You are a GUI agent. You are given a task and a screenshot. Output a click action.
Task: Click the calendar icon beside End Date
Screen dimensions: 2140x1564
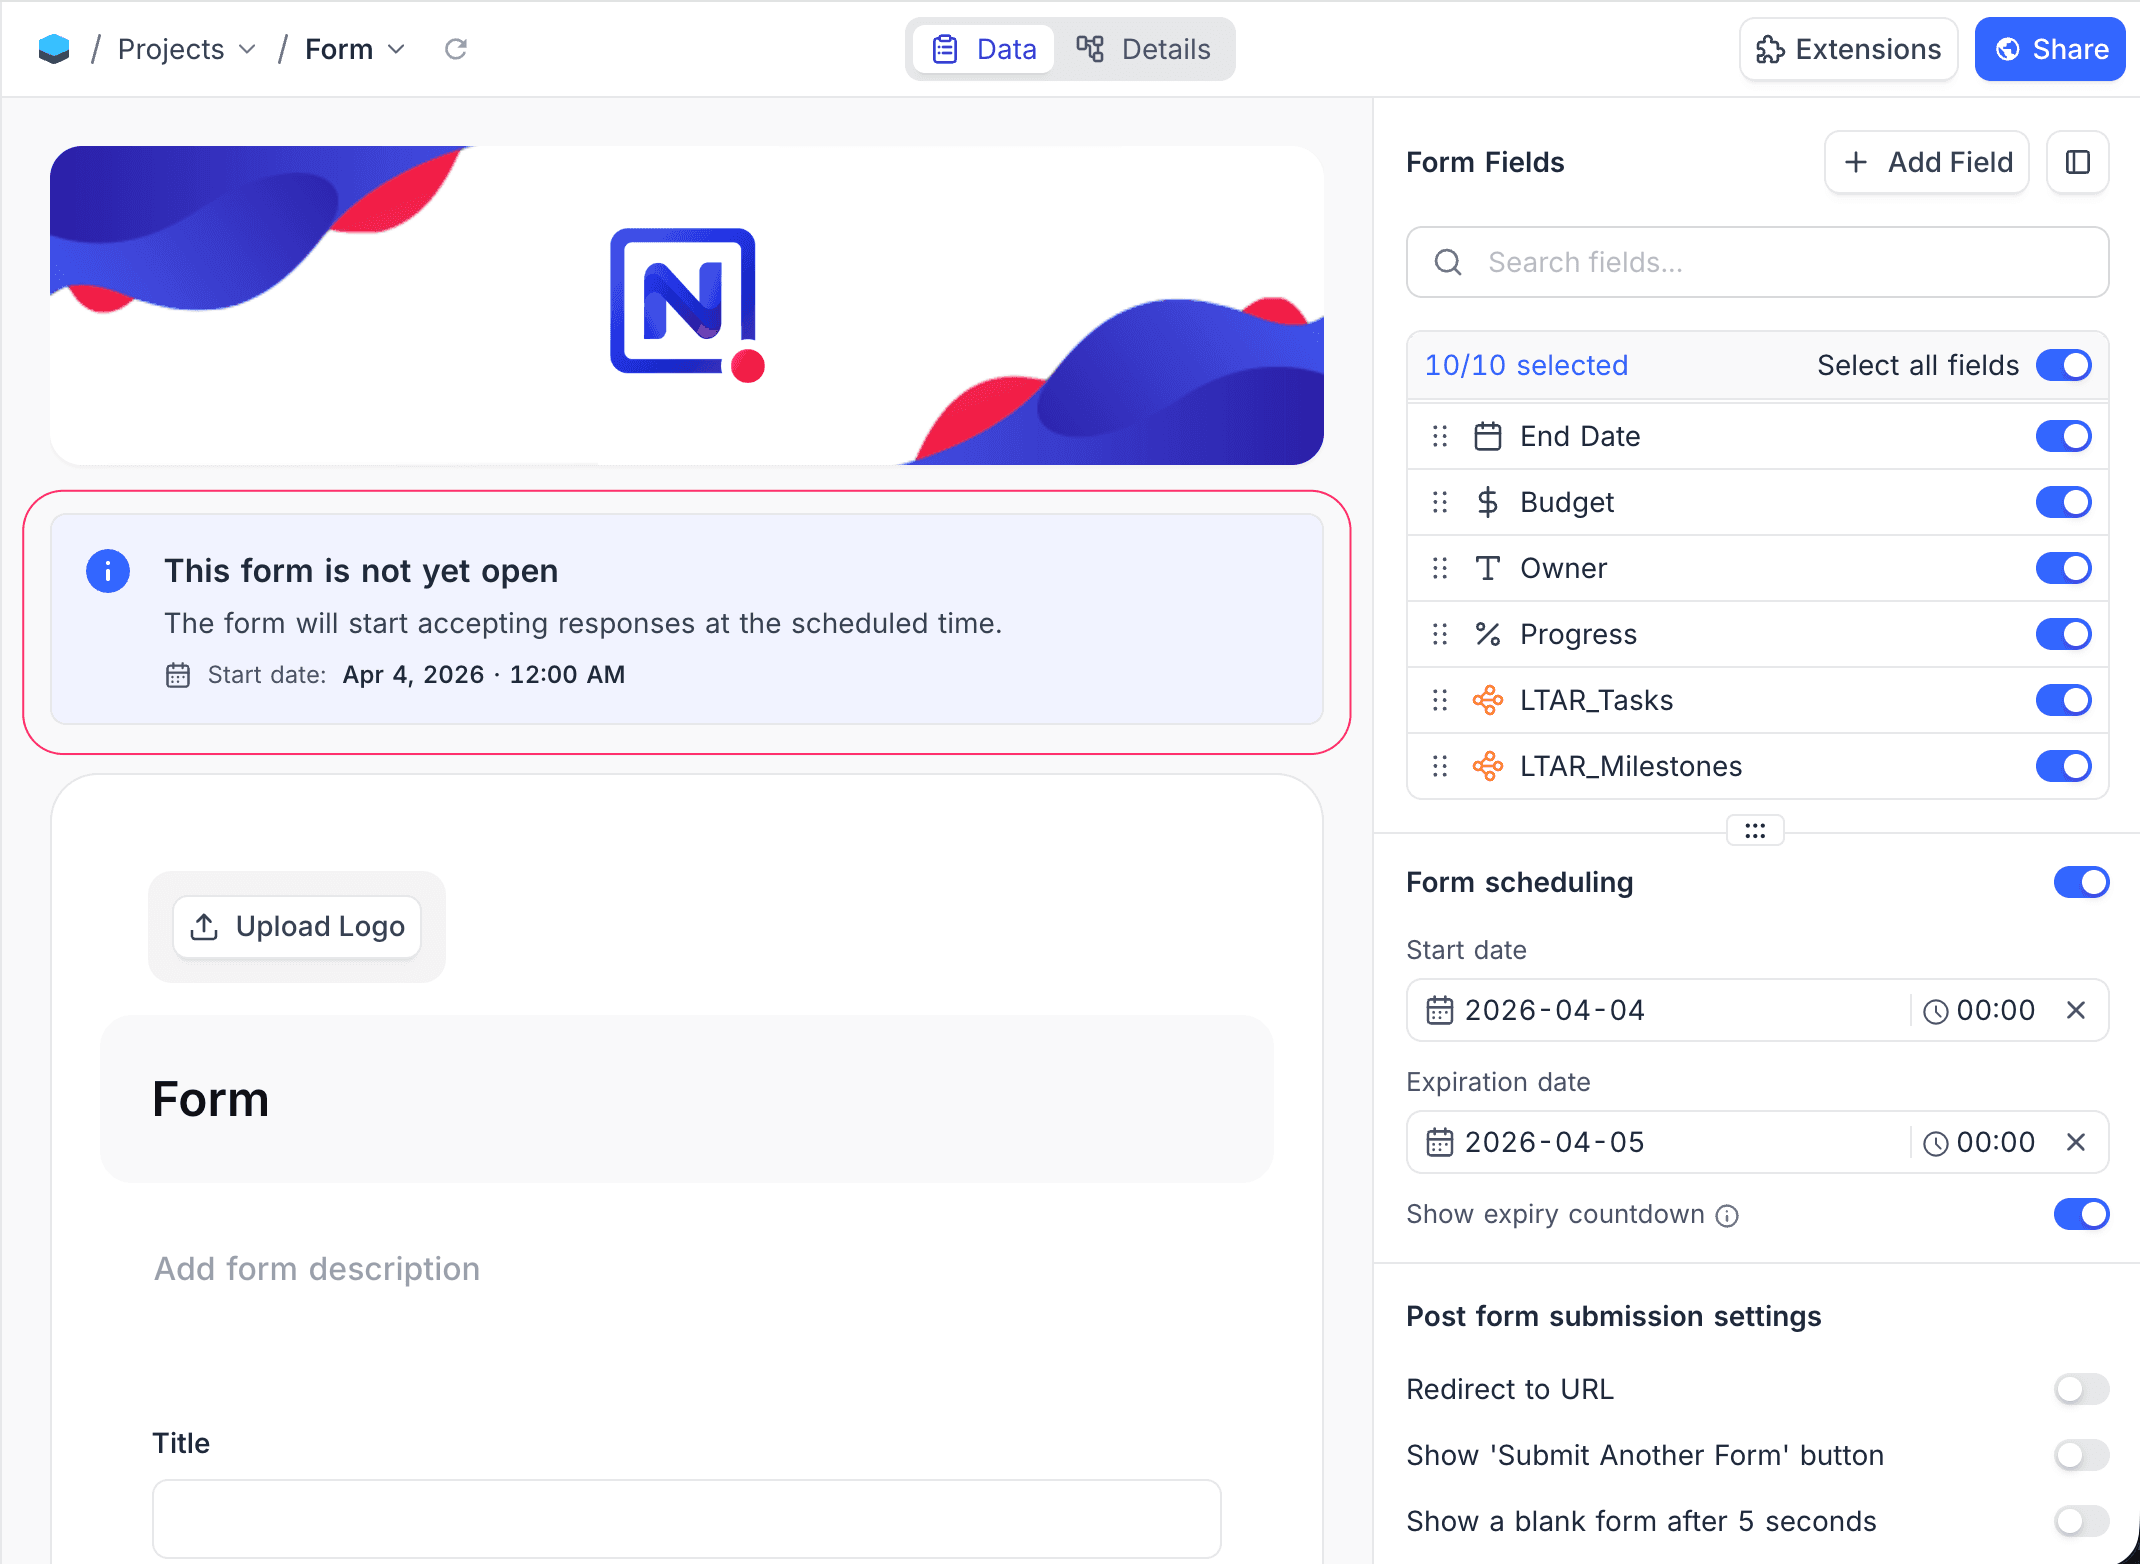(x=1487, y=436)
